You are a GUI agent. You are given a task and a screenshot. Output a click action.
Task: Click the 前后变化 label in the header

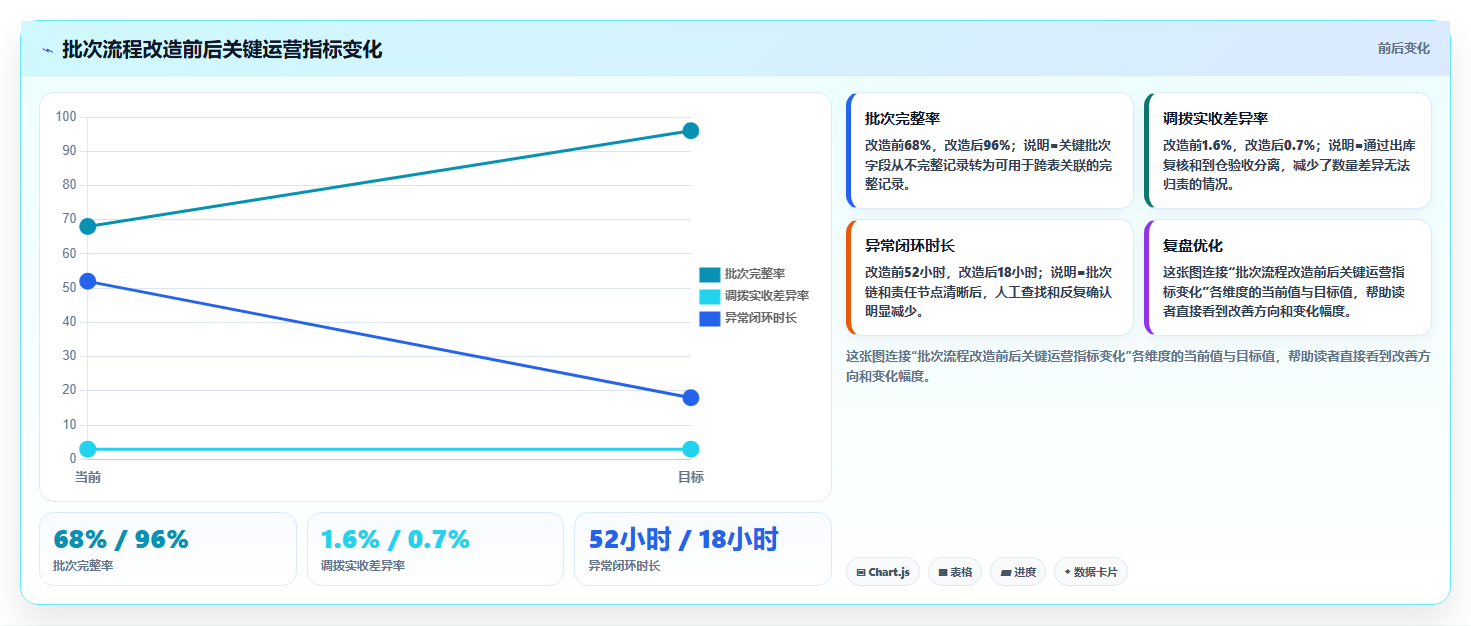1403,48
